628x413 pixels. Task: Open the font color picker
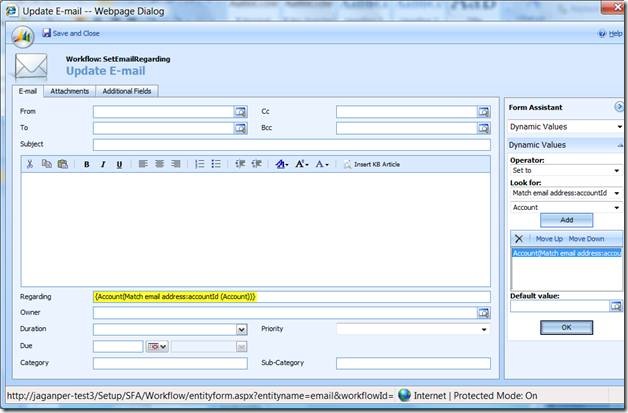[x=283, y=164]
